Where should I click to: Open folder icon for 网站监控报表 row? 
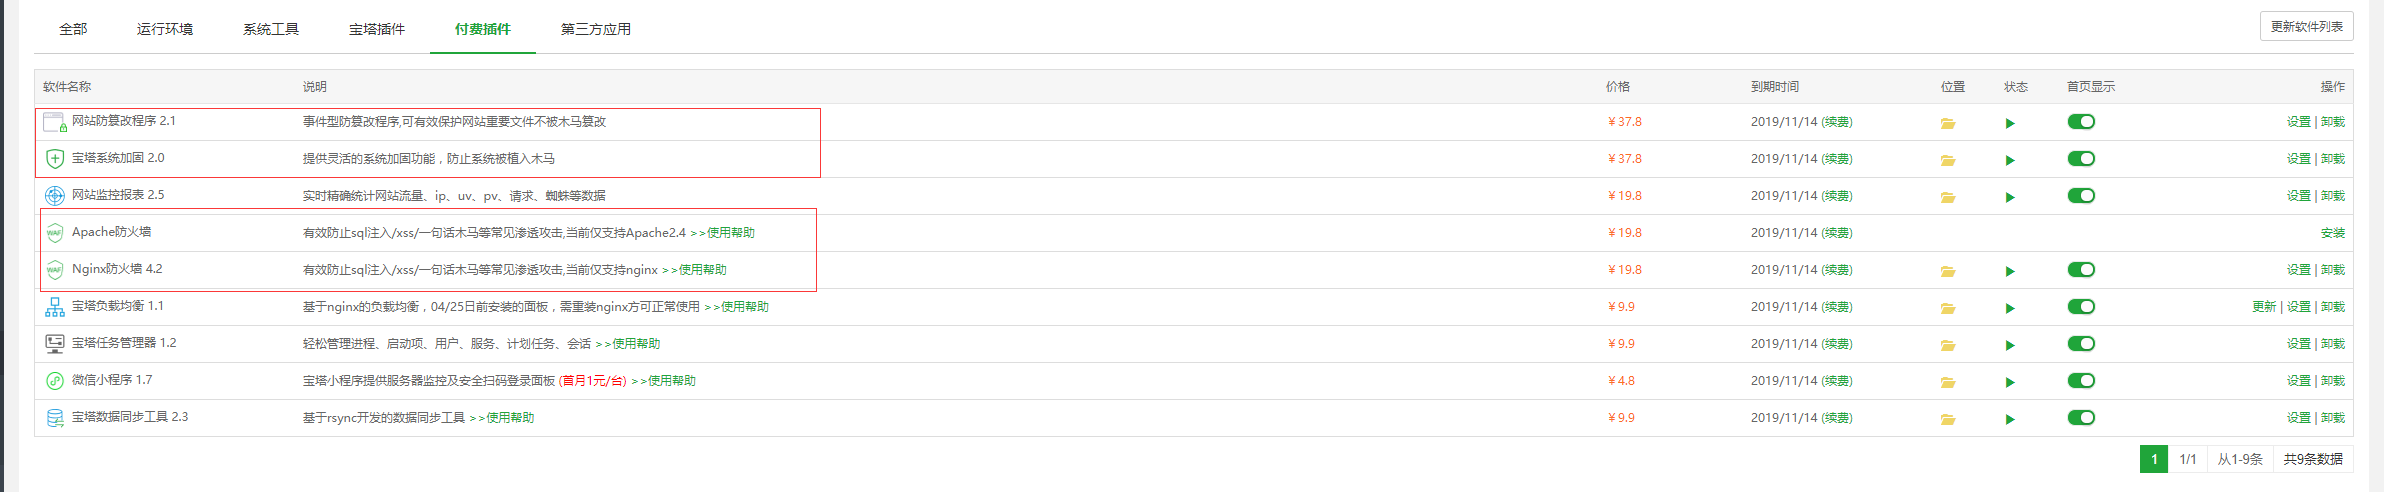(x=1948, y=197)
